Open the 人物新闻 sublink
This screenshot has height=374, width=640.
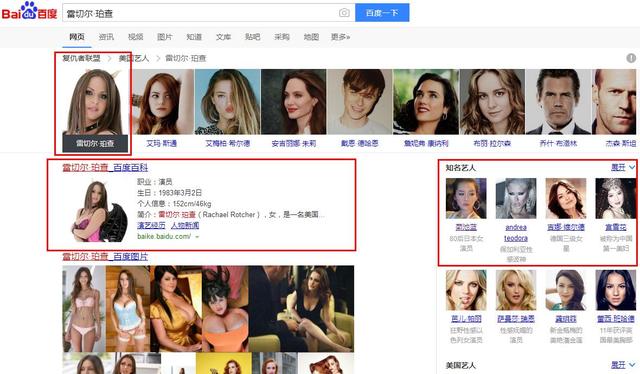(x=185, y=225)
